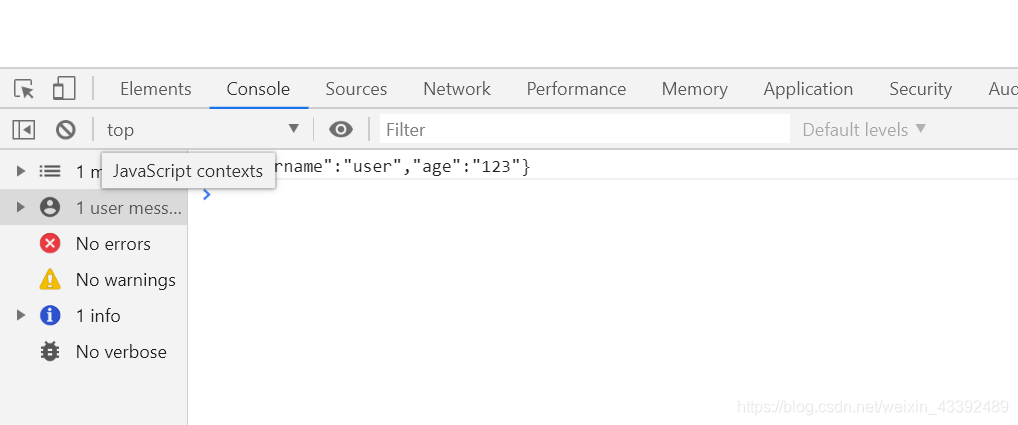Click the blue info circle icon

[x=50, y=315]
